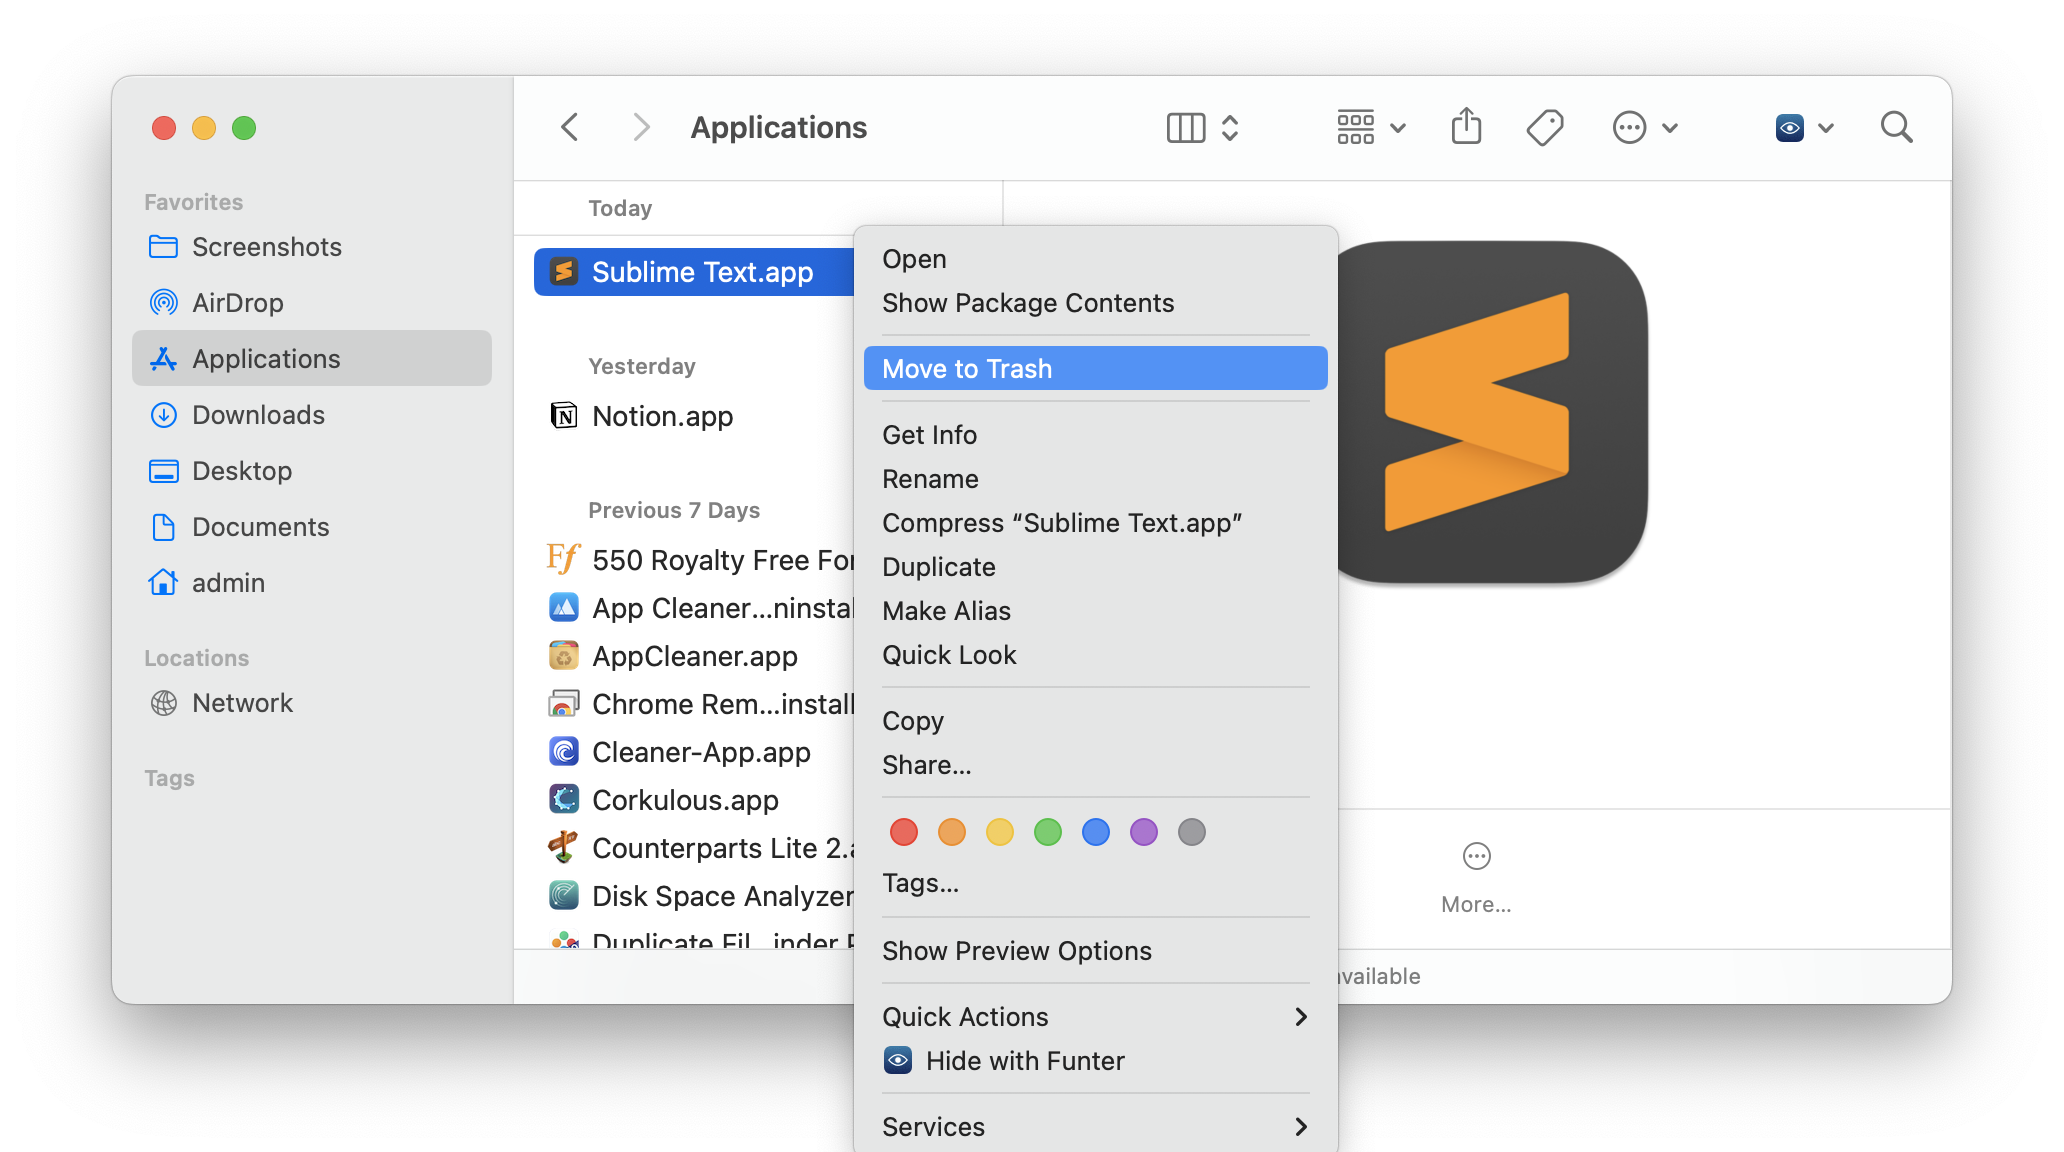Open the ellipsis action menu icon

tap(1630, 128)
